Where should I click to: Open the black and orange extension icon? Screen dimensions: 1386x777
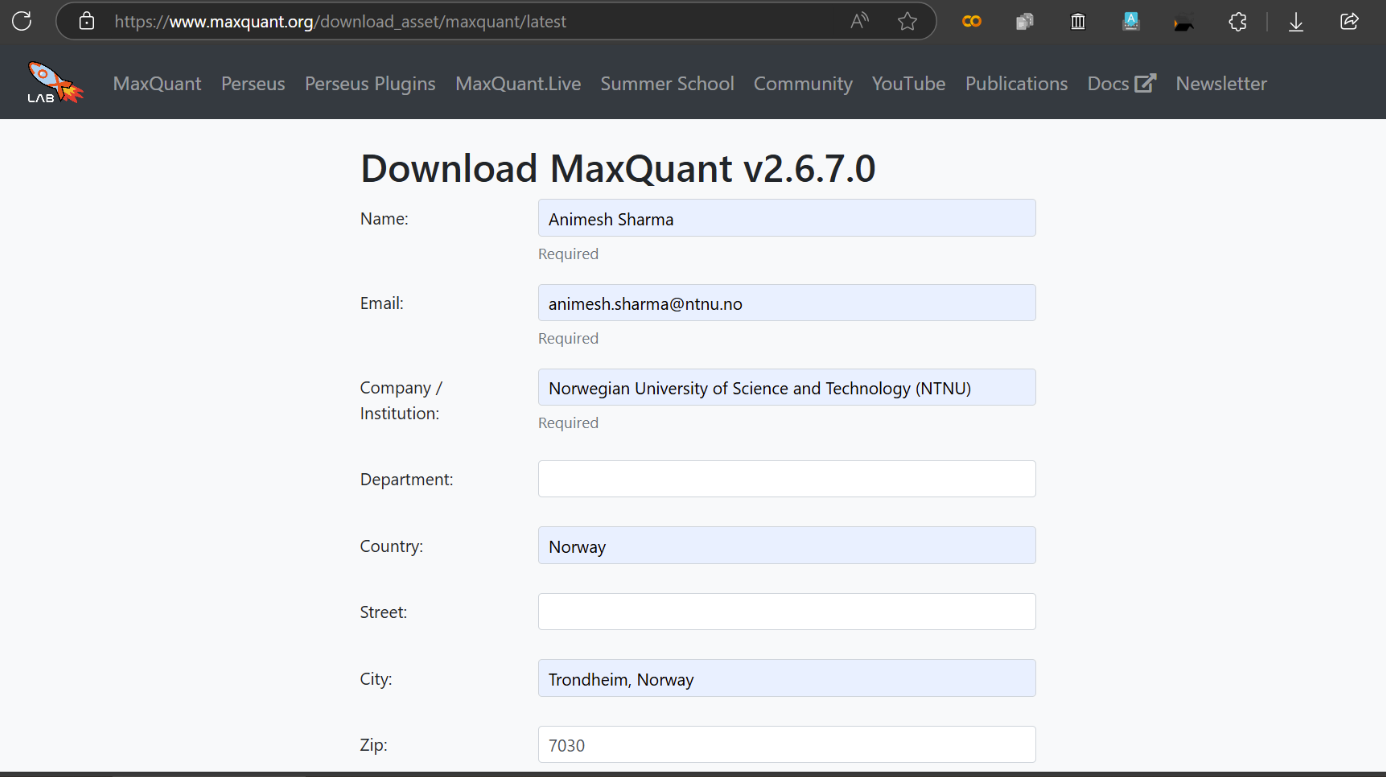point(1184,22)
